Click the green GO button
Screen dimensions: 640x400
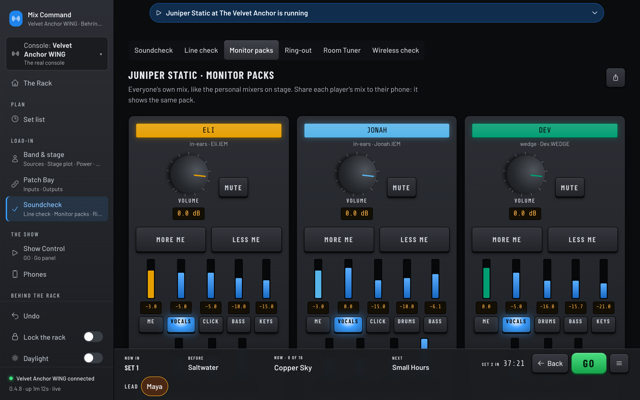[589, 363]
